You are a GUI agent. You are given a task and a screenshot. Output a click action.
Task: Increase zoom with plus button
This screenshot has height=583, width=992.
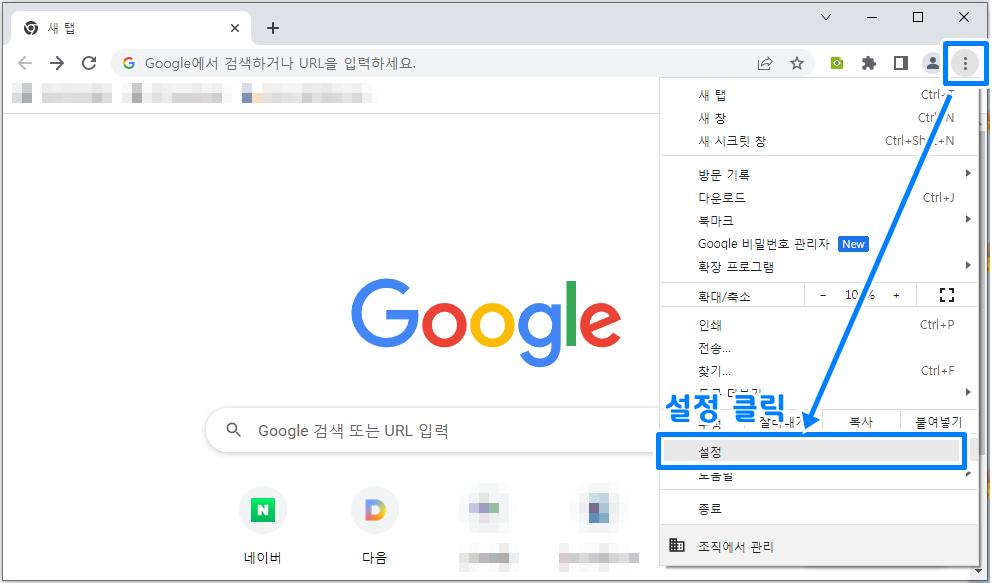pos(896,295)
